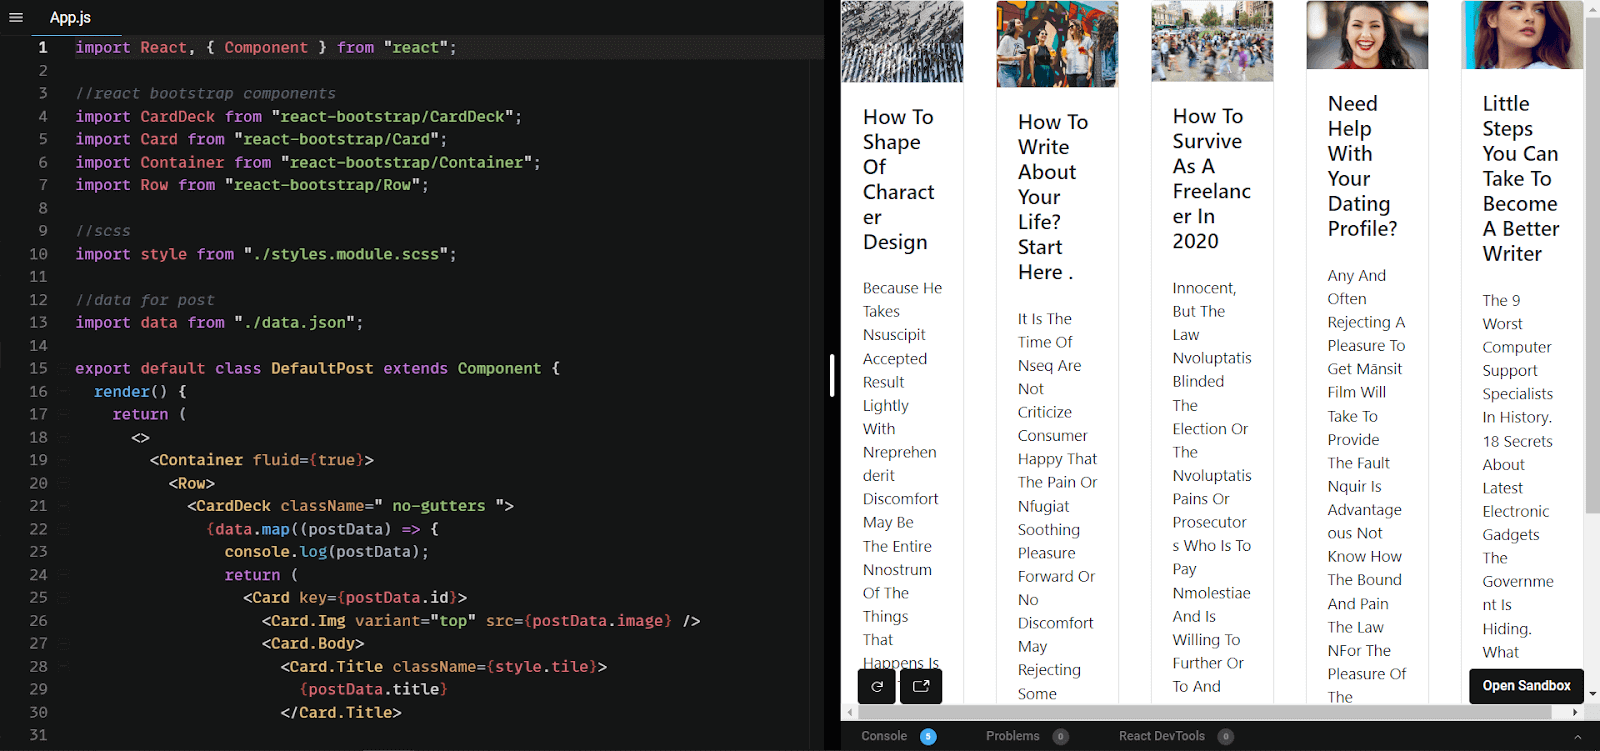This screenshot has height=751, width=1600.
Task: Open preview in a new window
Action: 921,686
